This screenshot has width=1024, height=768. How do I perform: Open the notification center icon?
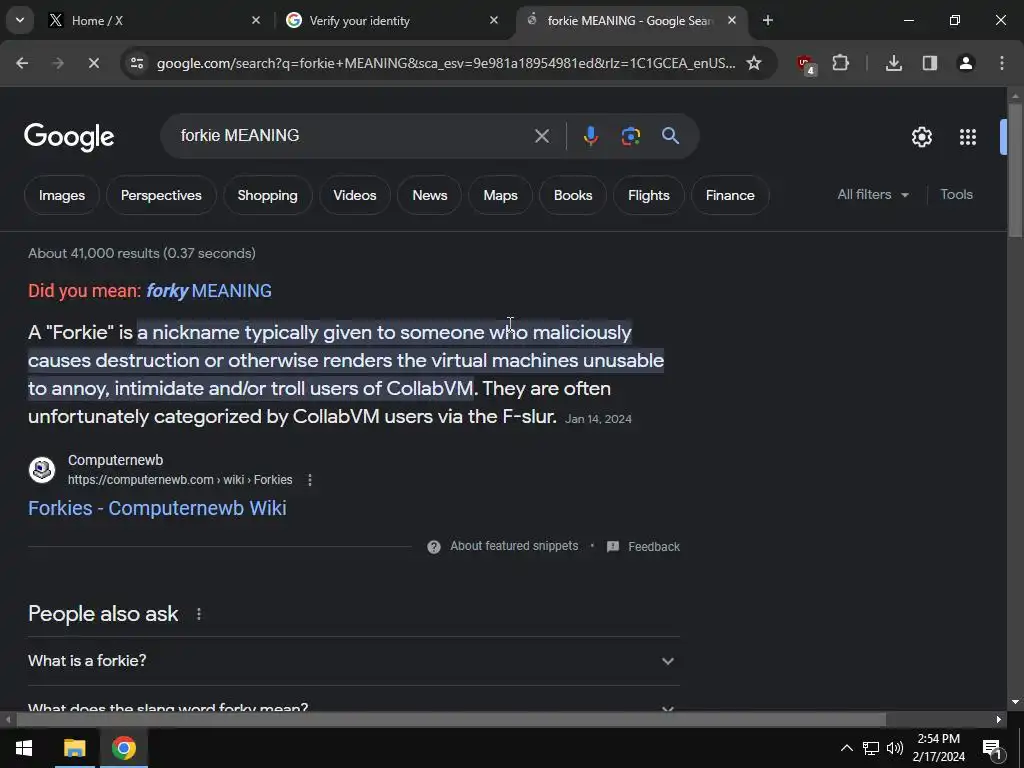click(x=992, y=748)
